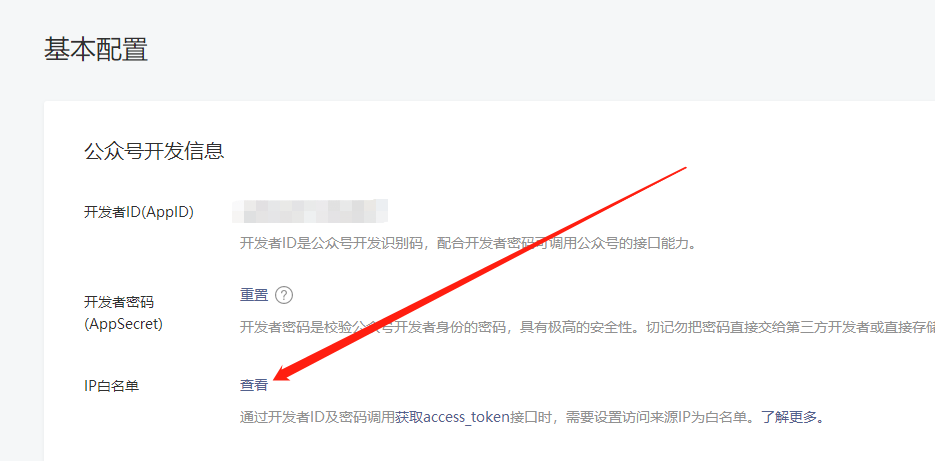Click the IP白名单 field label

point(112,386)
